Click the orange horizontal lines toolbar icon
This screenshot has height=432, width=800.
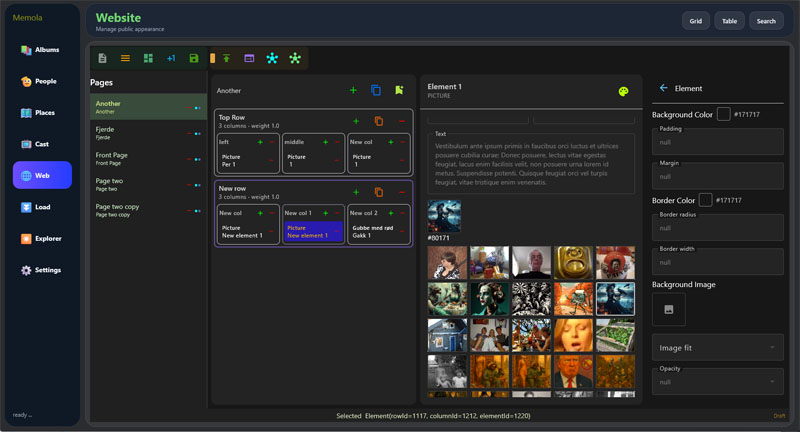point(125,58)
